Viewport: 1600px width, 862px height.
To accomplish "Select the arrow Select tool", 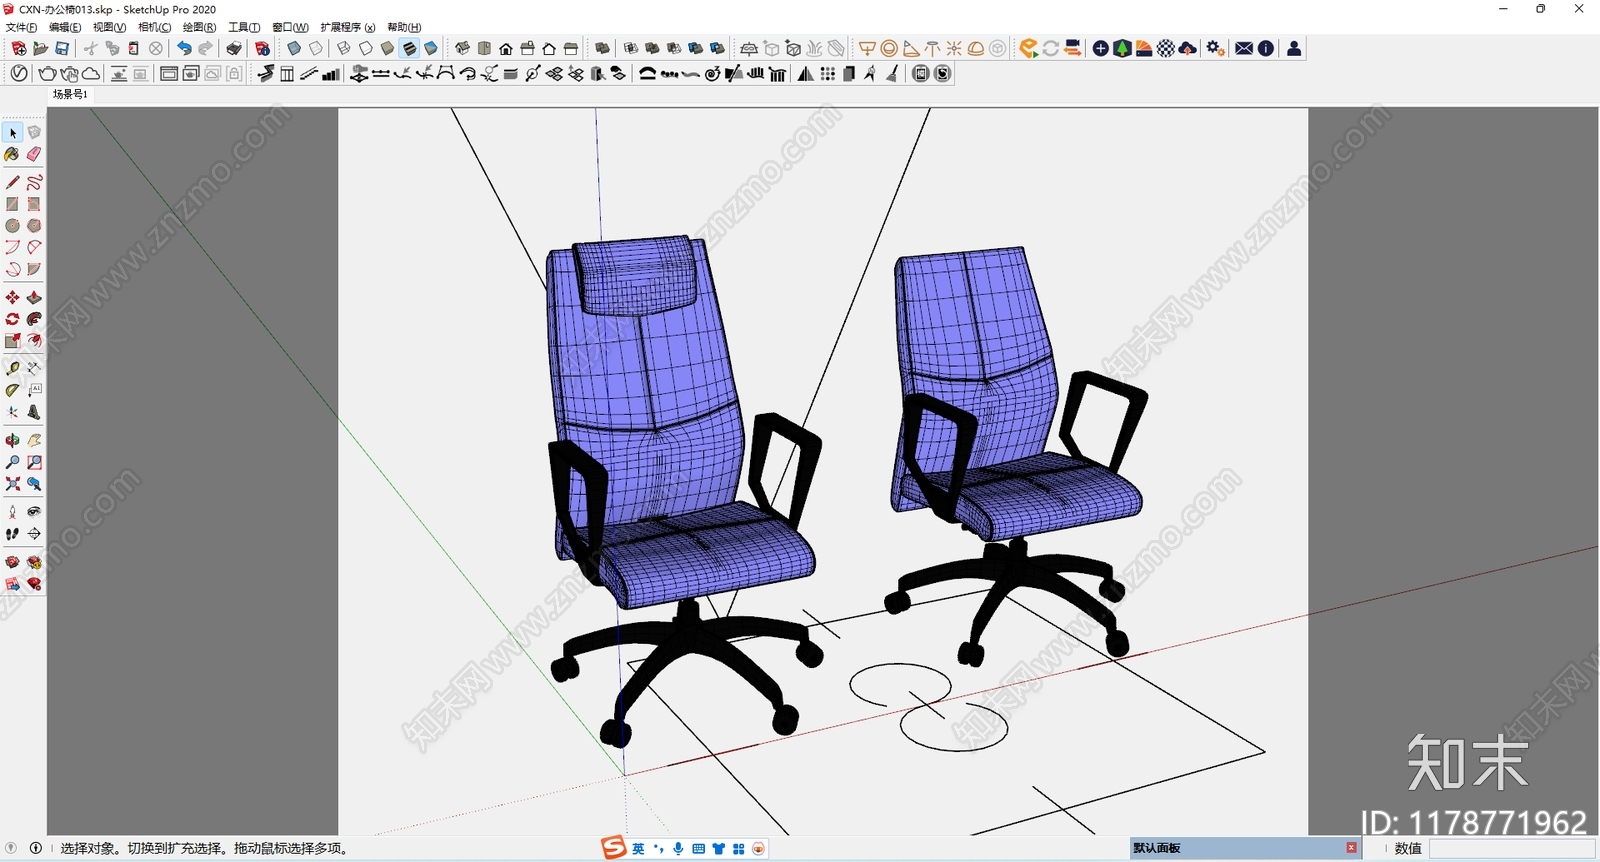I will pos(13,133).
